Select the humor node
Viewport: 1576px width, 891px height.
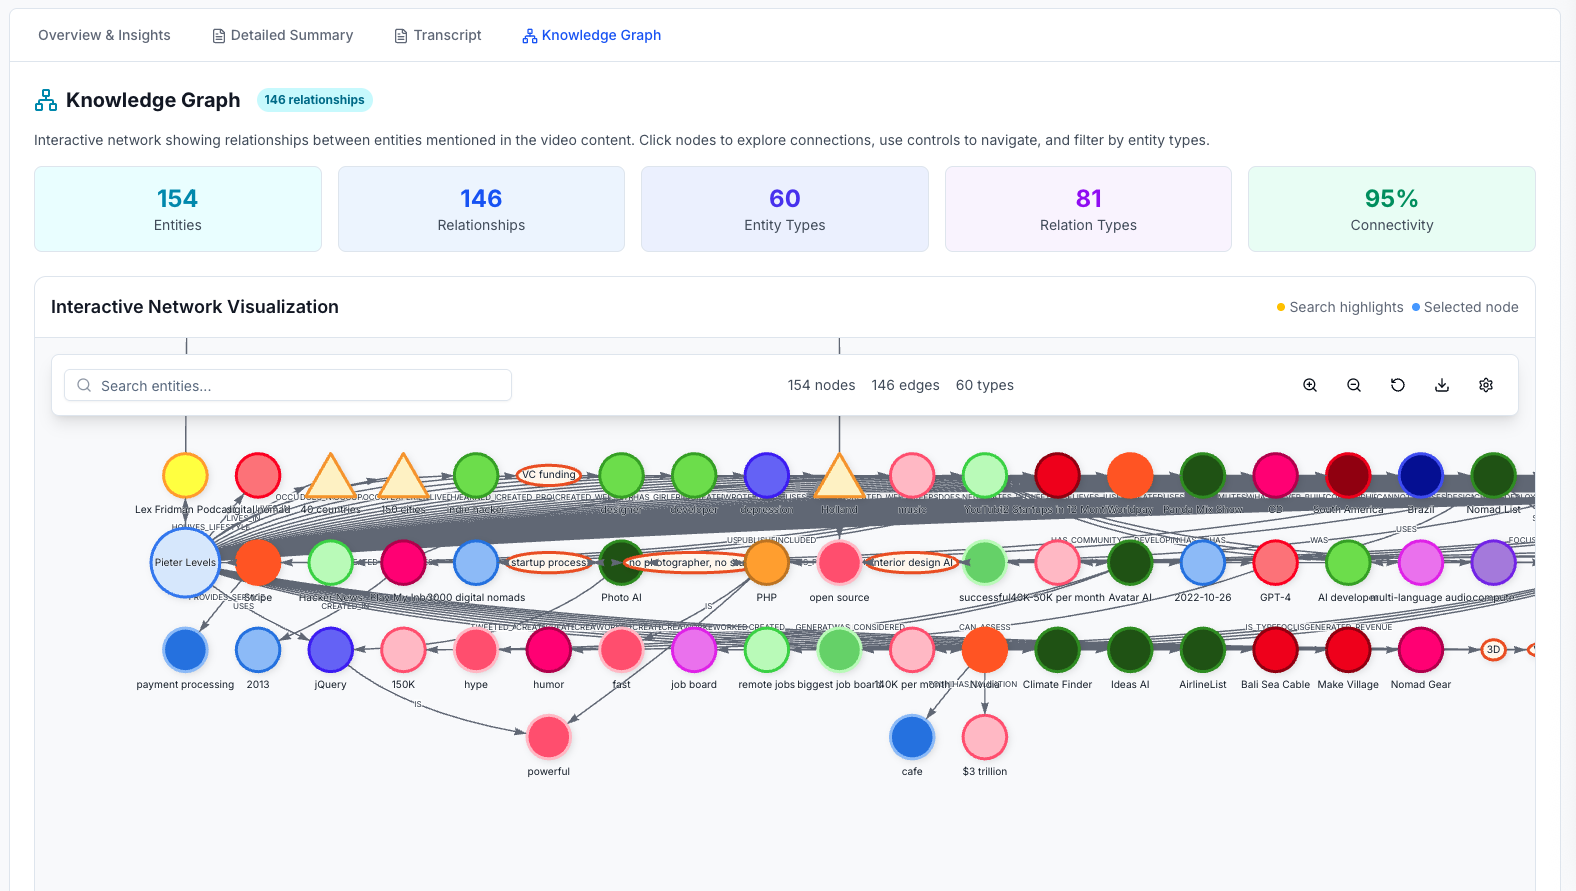(549, 650)
